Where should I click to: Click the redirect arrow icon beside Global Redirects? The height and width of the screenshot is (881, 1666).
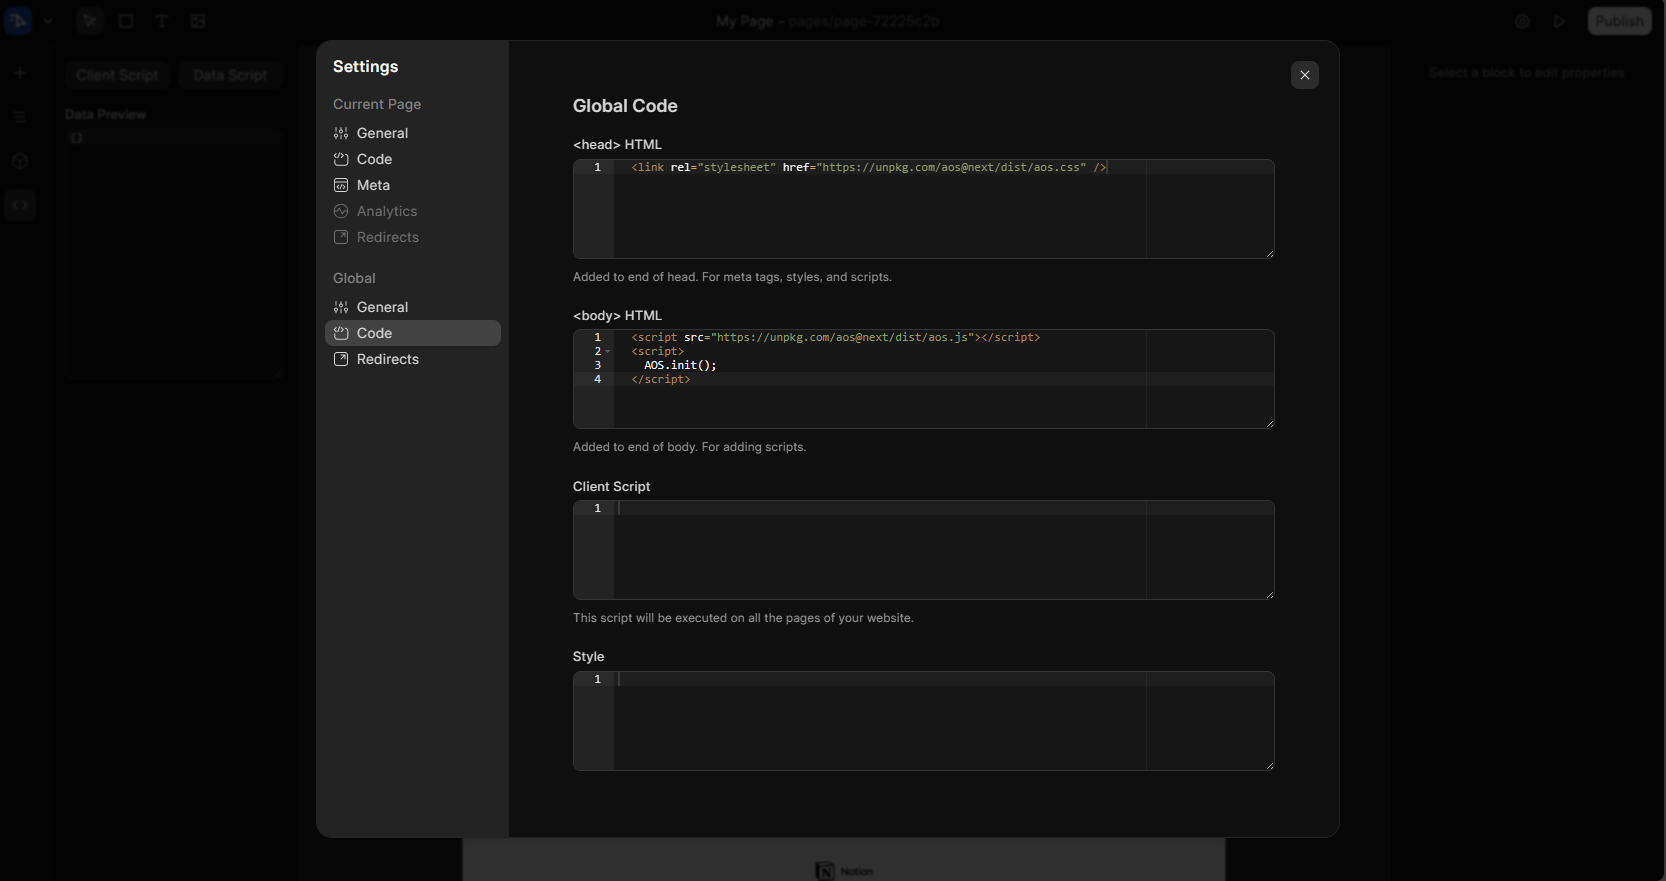(341, 359)
